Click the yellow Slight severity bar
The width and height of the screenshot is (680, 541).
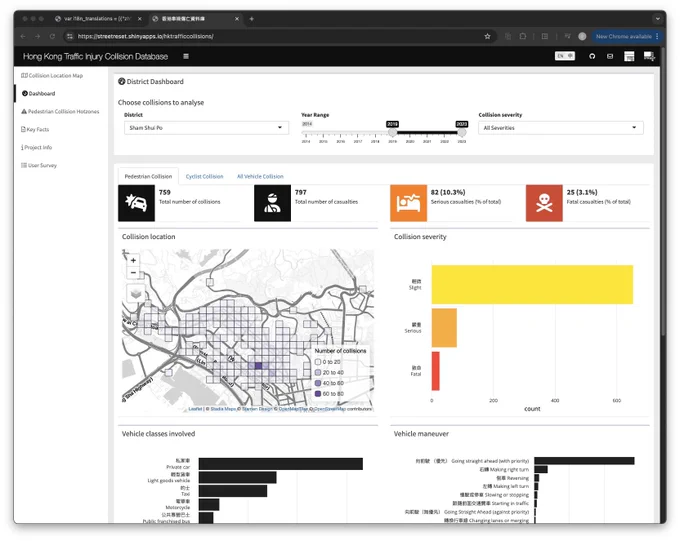(532, 285)
